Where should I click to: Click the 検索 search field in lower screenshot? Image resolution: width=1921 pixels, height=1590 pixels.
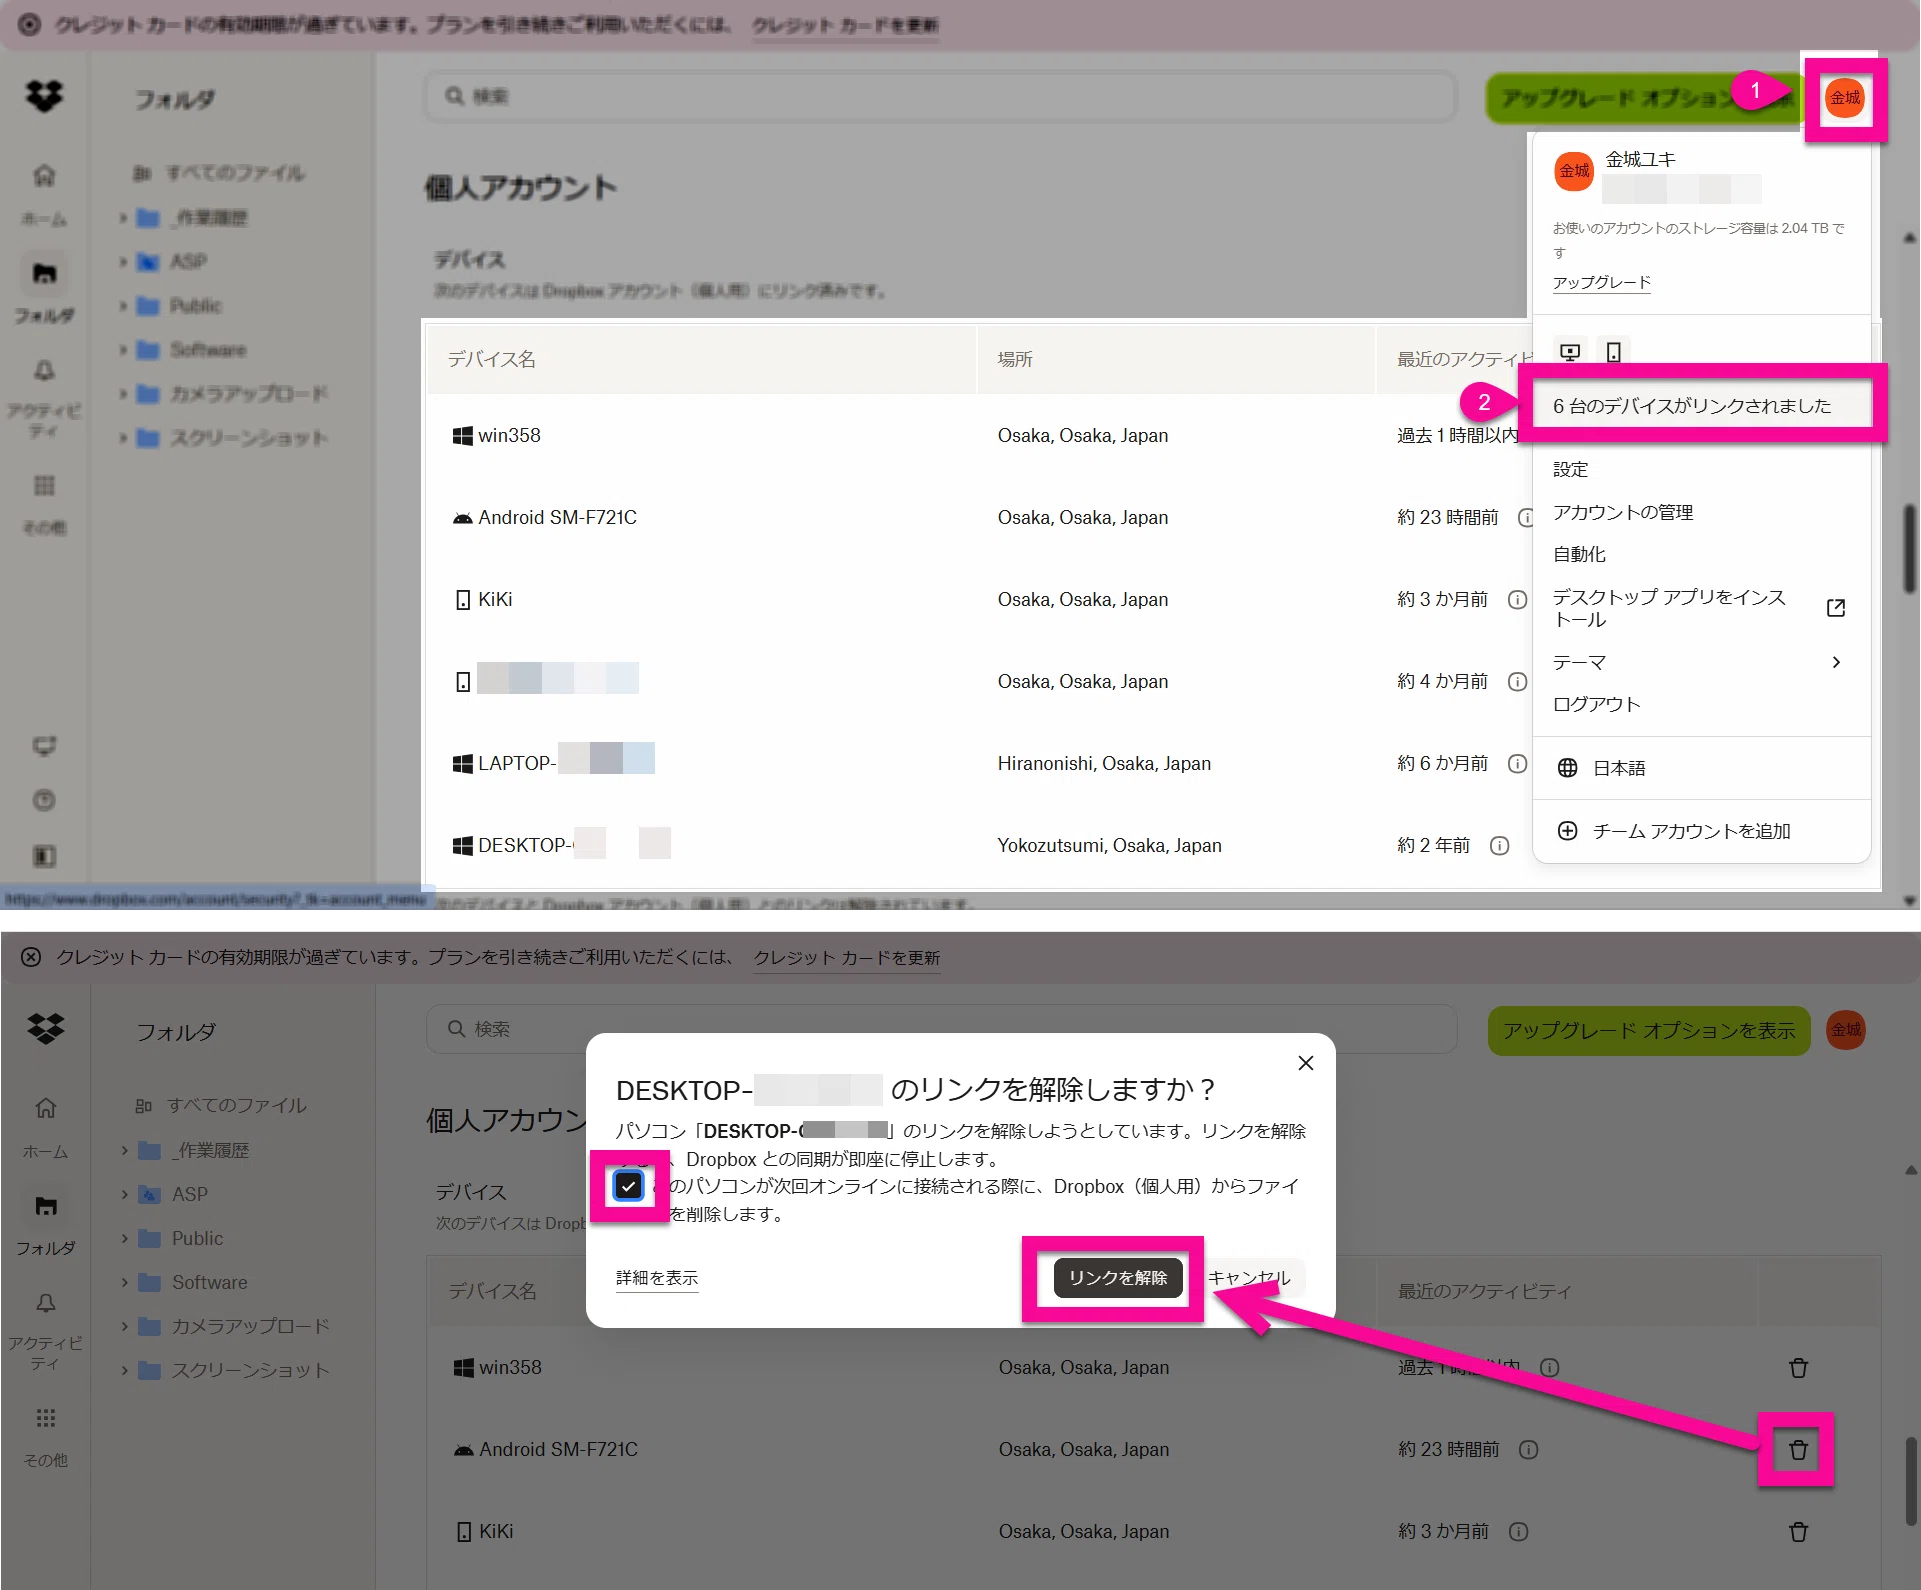tap(941, 1029)
